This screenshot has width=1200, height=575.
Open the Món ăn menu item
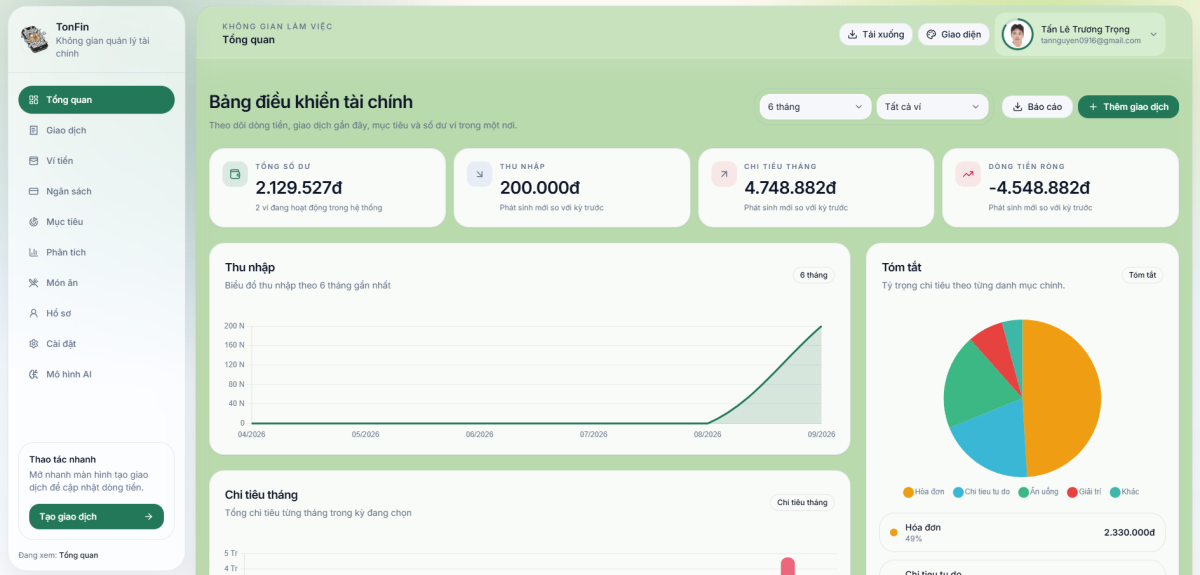click(96, 283)
